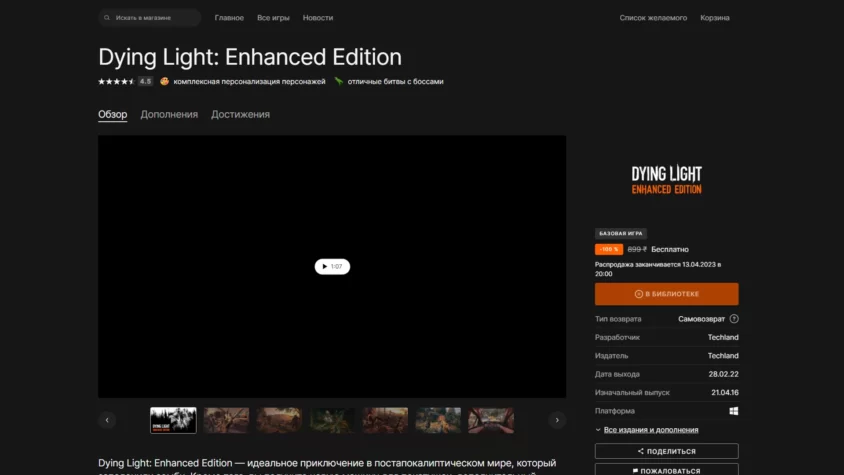
Task: Play the 1:07 trailer video
Action: click(332, 267)
